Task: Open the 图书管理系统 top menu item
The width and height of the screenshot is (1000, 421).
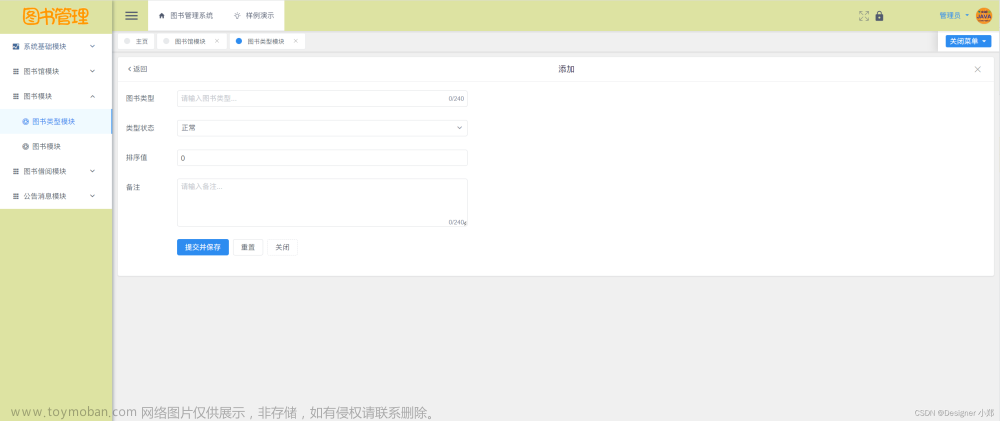Action: coord(186,15)
